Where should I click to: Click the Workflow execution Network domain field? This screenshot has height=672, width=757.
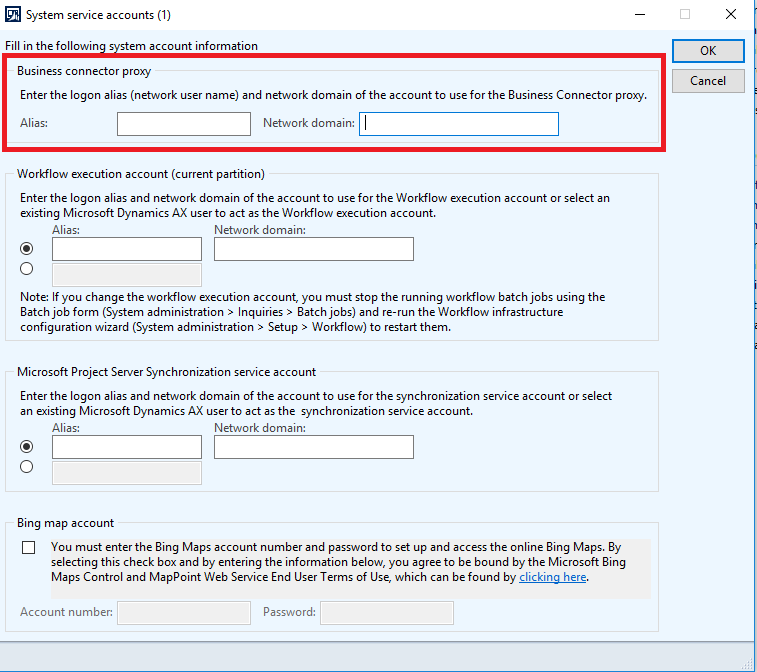pyautogui.click(x=314, y=249)
